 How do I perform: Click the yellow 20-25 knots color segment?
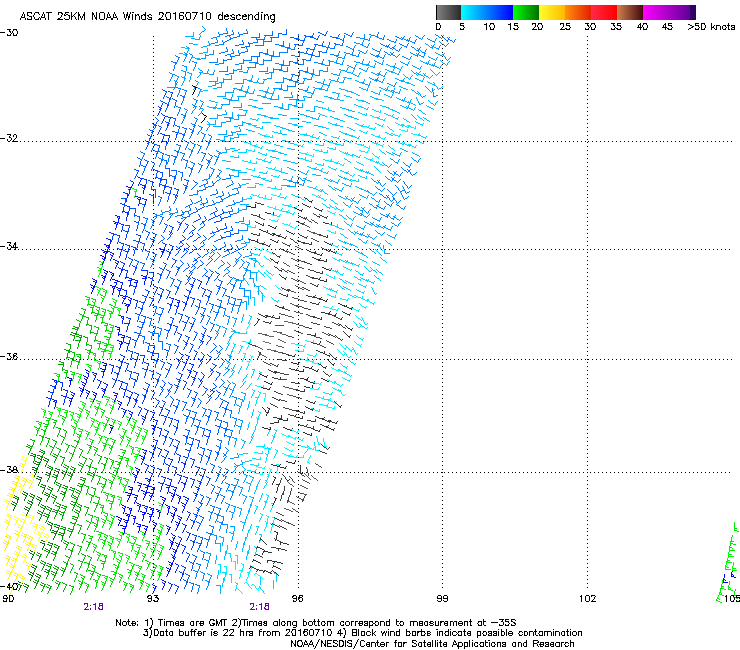pos(552,12)
